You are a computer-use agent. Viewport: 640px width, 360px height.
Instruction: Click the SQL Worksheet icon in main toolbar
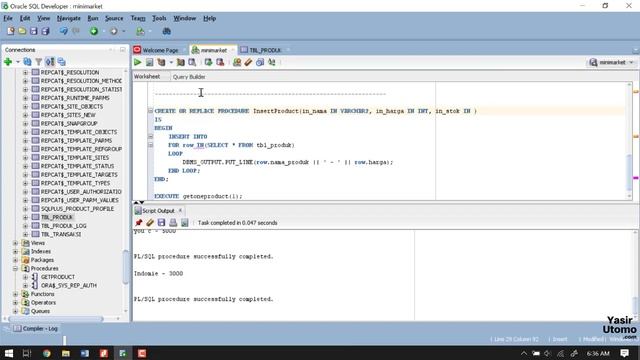(x=140, y=31)
